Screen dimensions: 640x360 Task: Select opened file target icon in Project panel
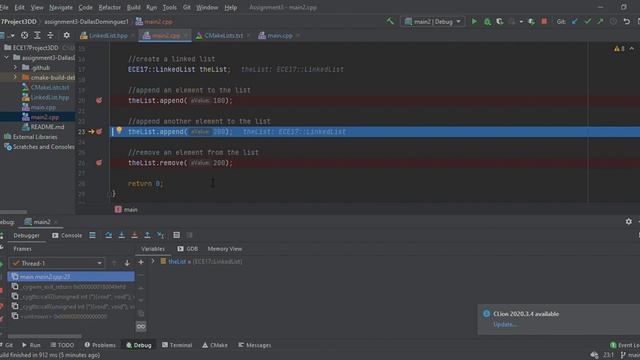(x=24, y=36)
